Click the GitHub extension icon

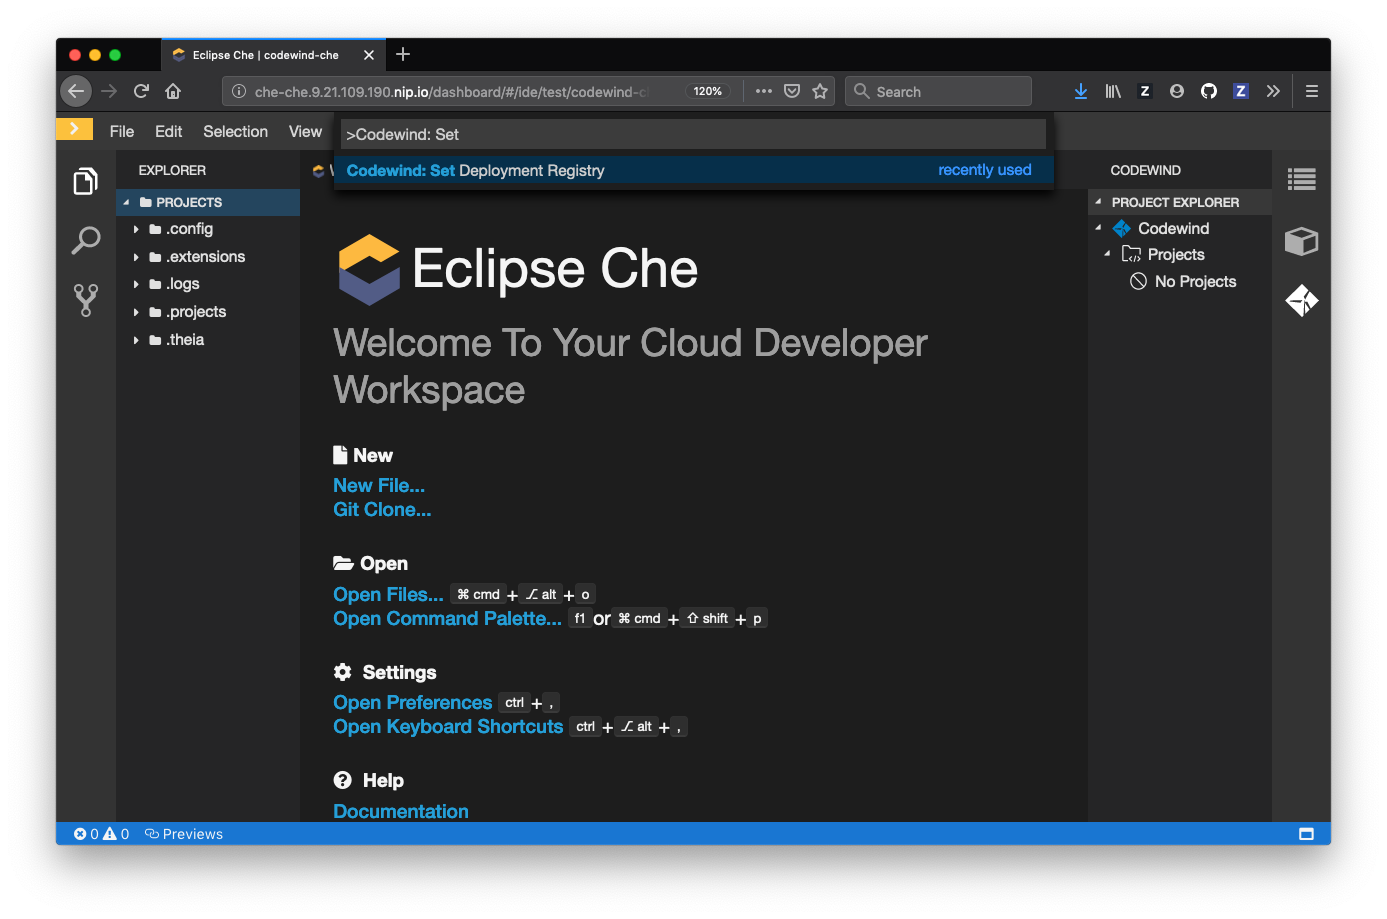click(x=1209, y=91)
